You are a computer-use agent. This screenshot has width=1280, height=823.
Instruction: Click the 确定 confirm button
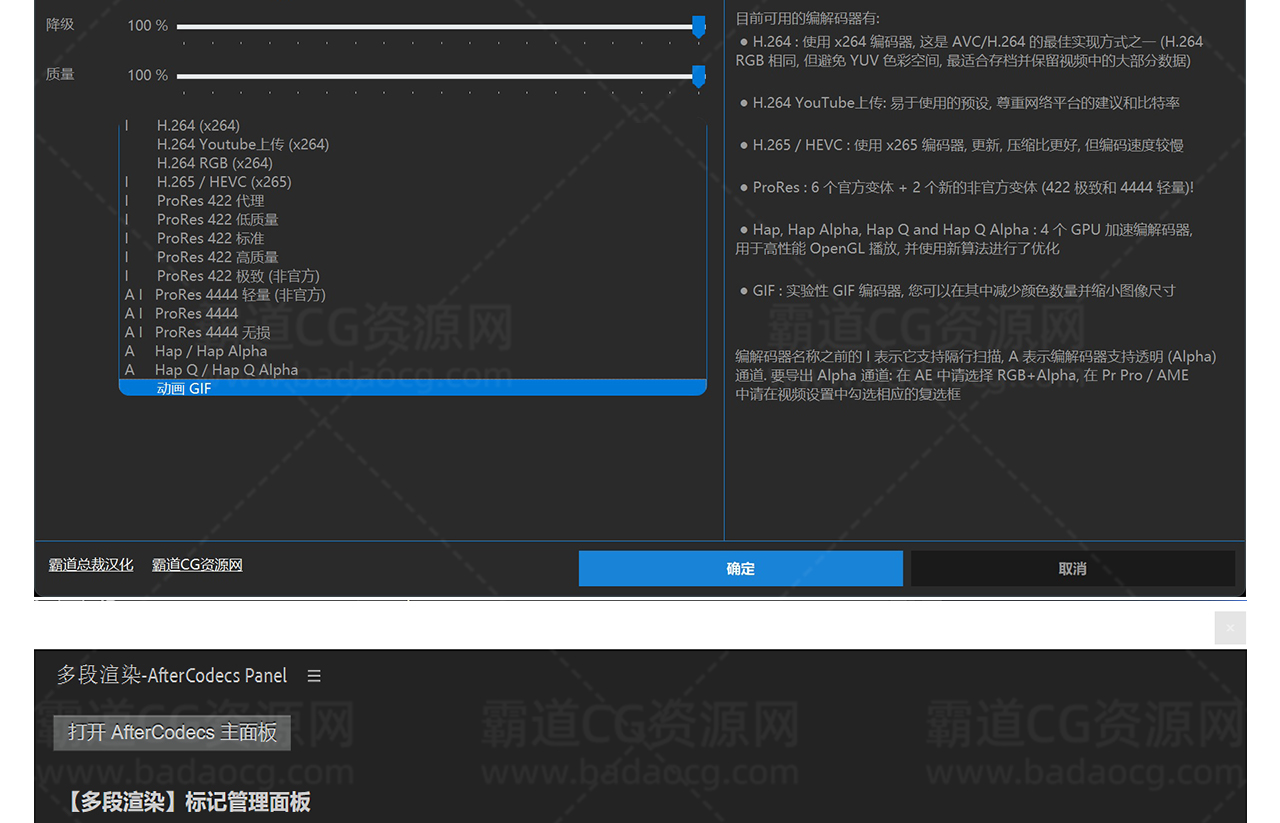coord(740,568)
